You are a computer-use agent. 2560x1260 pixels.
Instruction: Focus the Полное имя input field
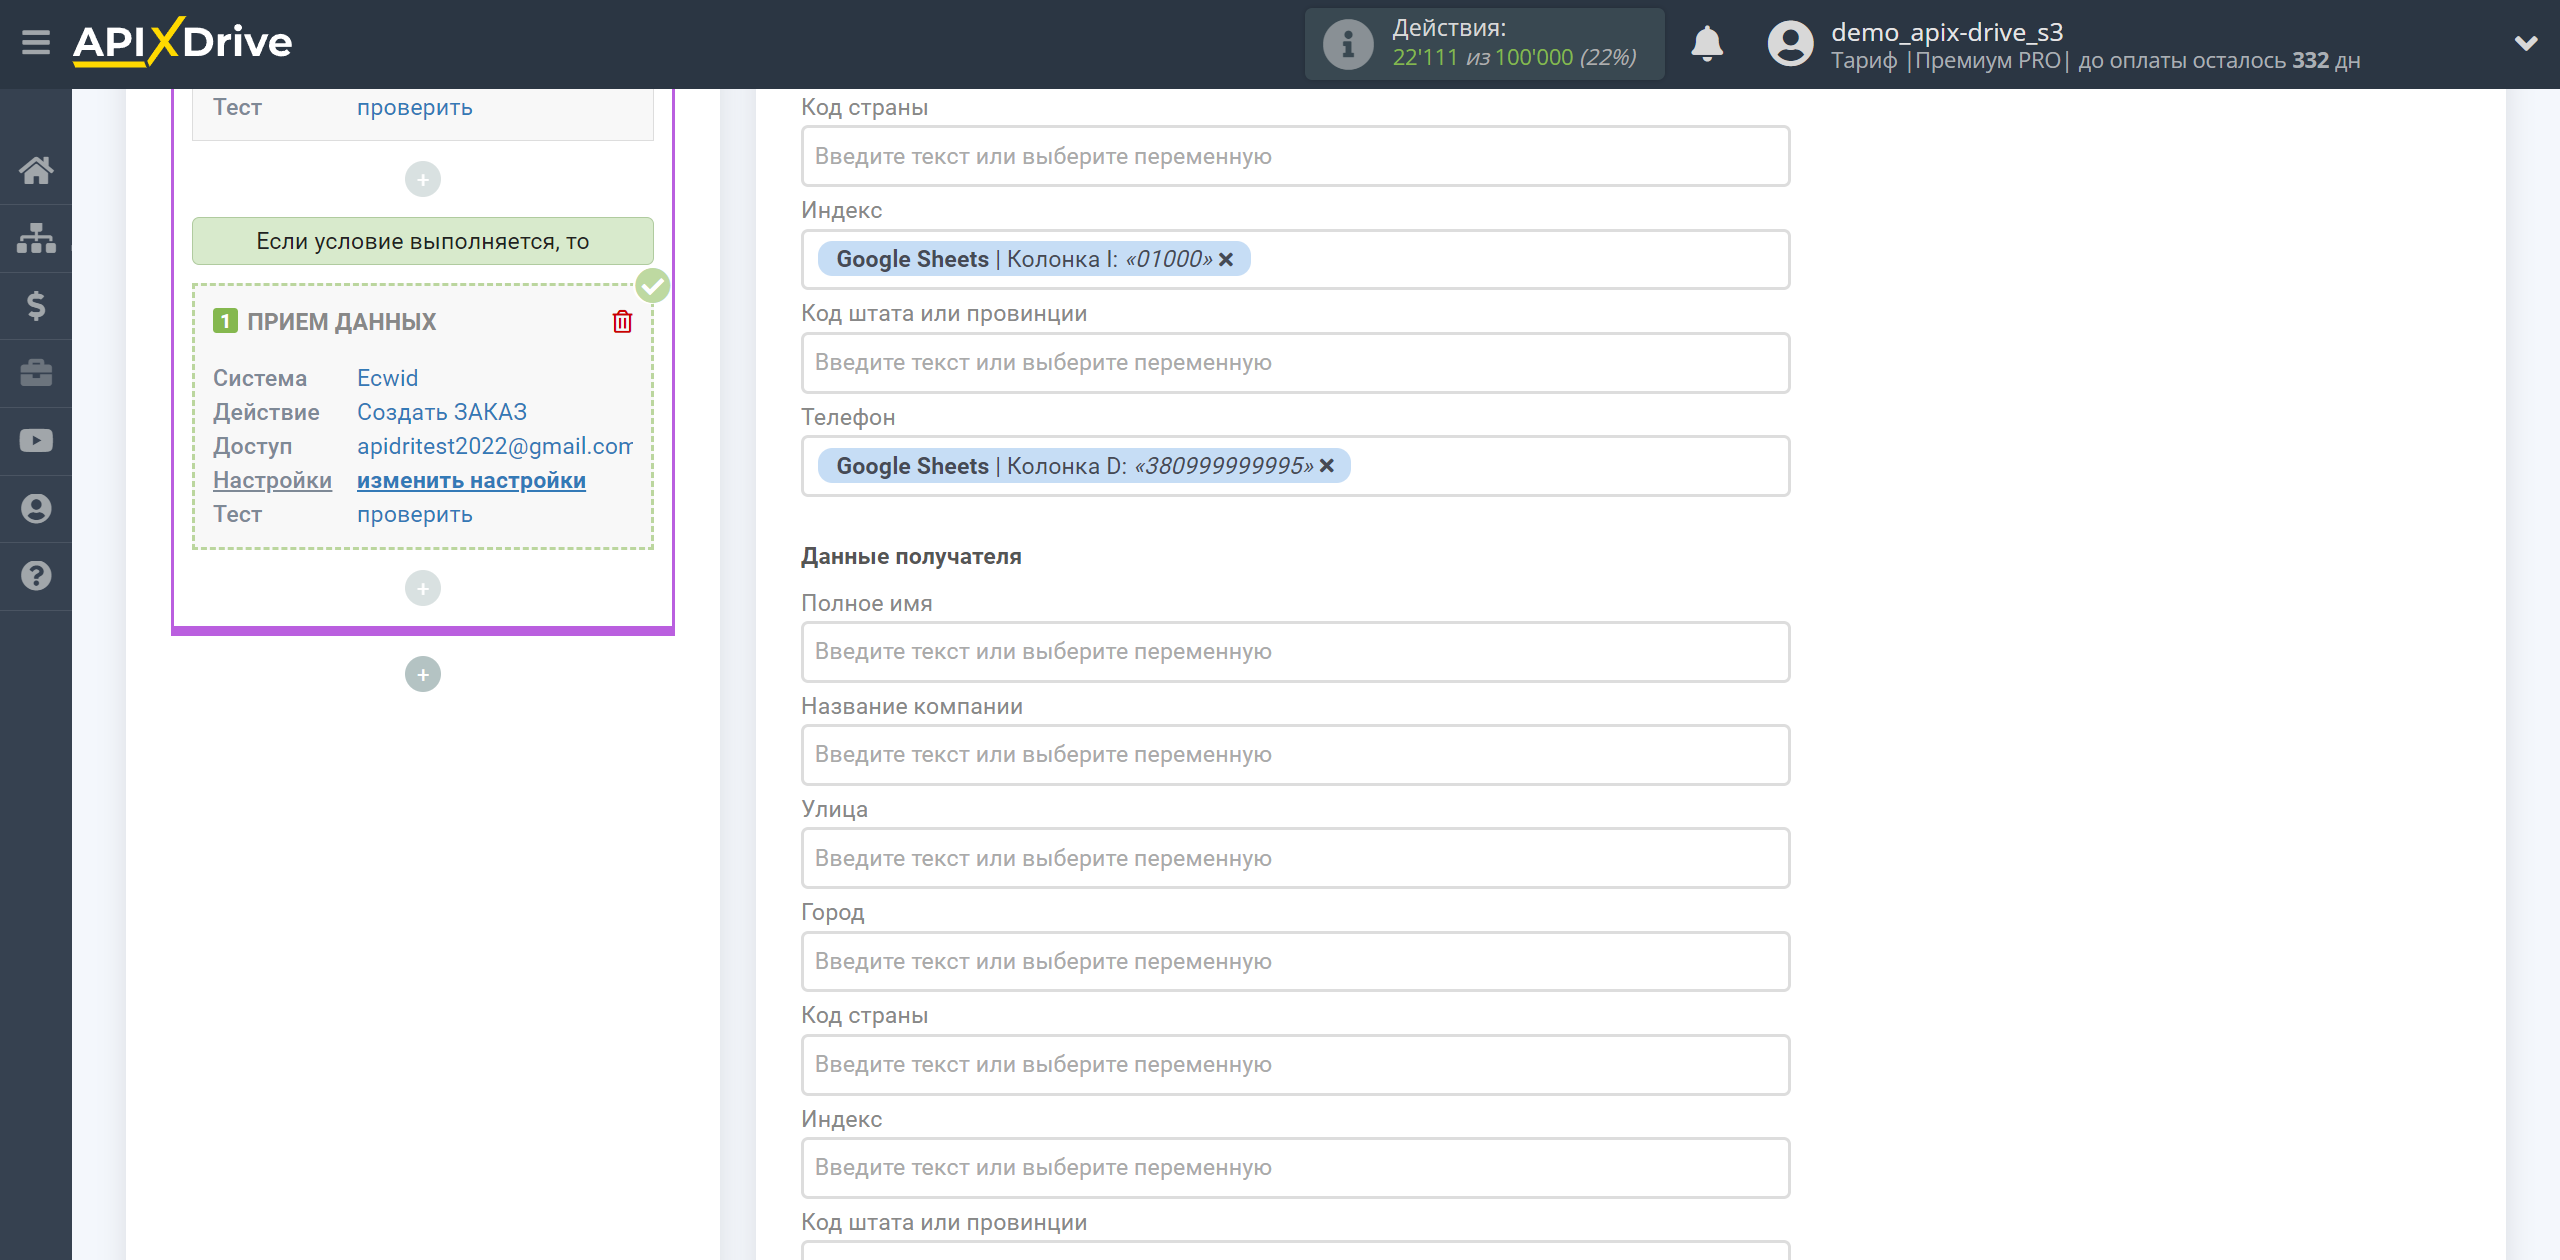pos(1295,651)
